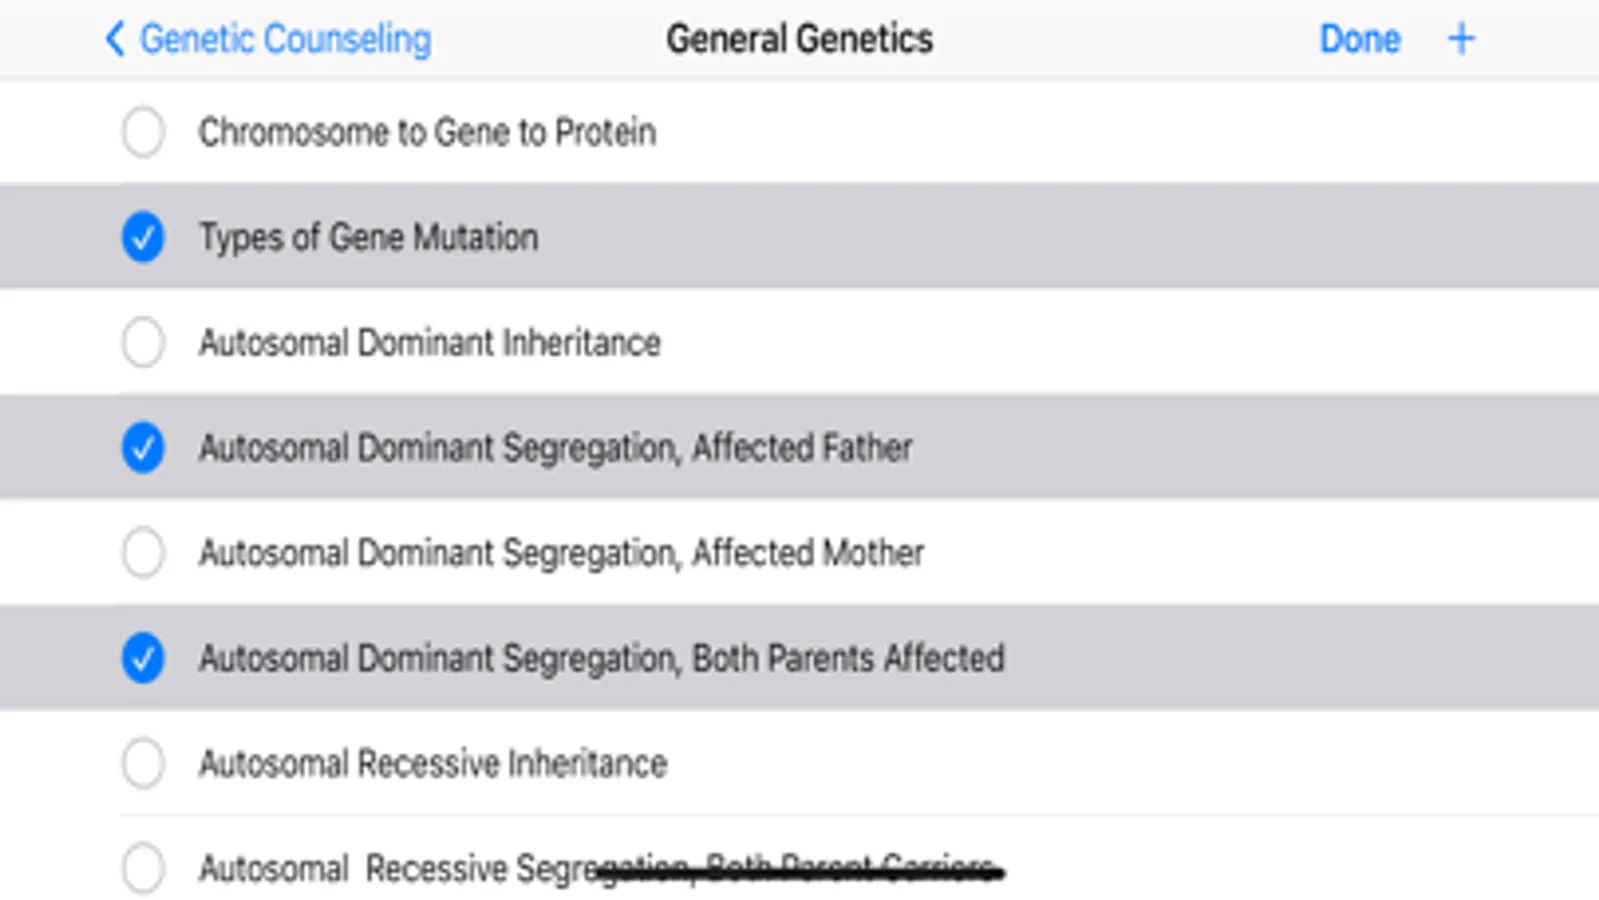The width and height of the screenshot is (1599, 900).
Task: Uncheck Types of Gene Mutation checkmark
Action: click(x=143, y=237)
